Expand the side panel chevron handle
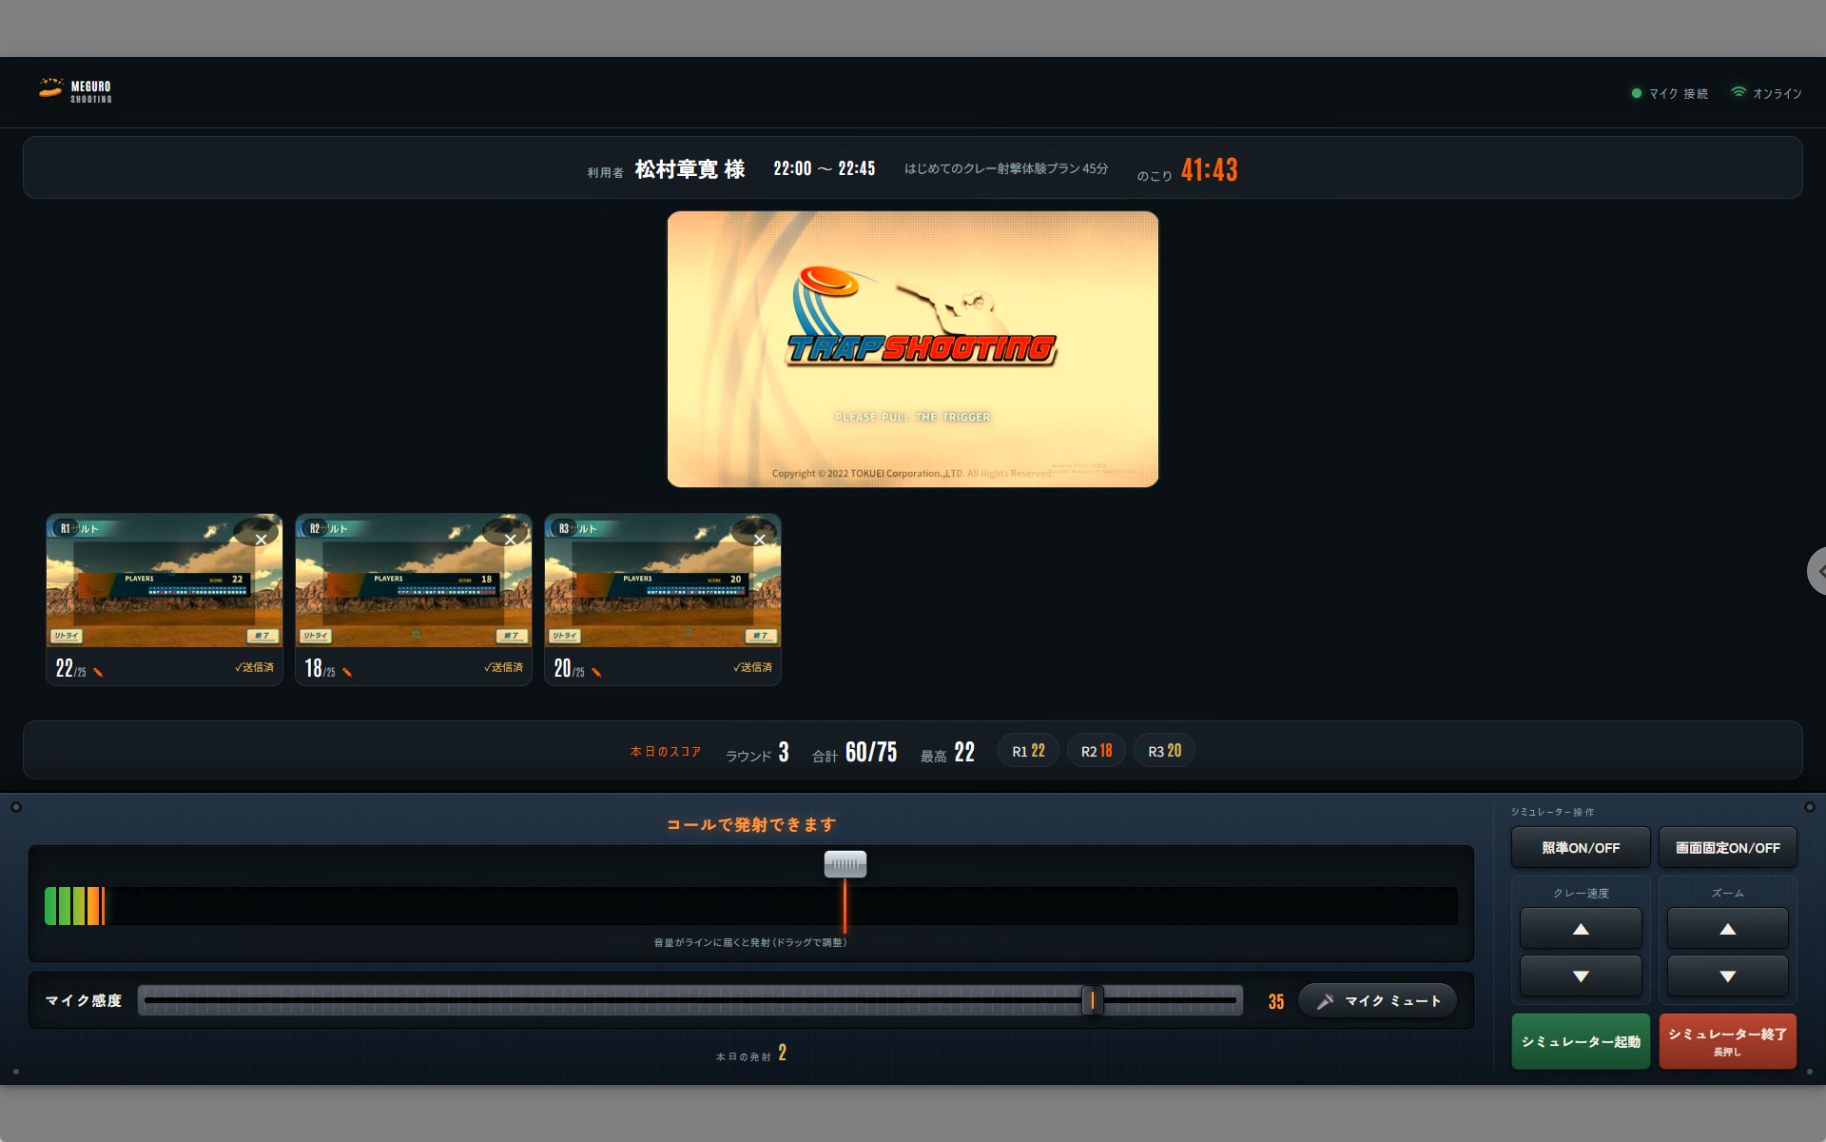The image size is (1826, 1142). 1818,571
